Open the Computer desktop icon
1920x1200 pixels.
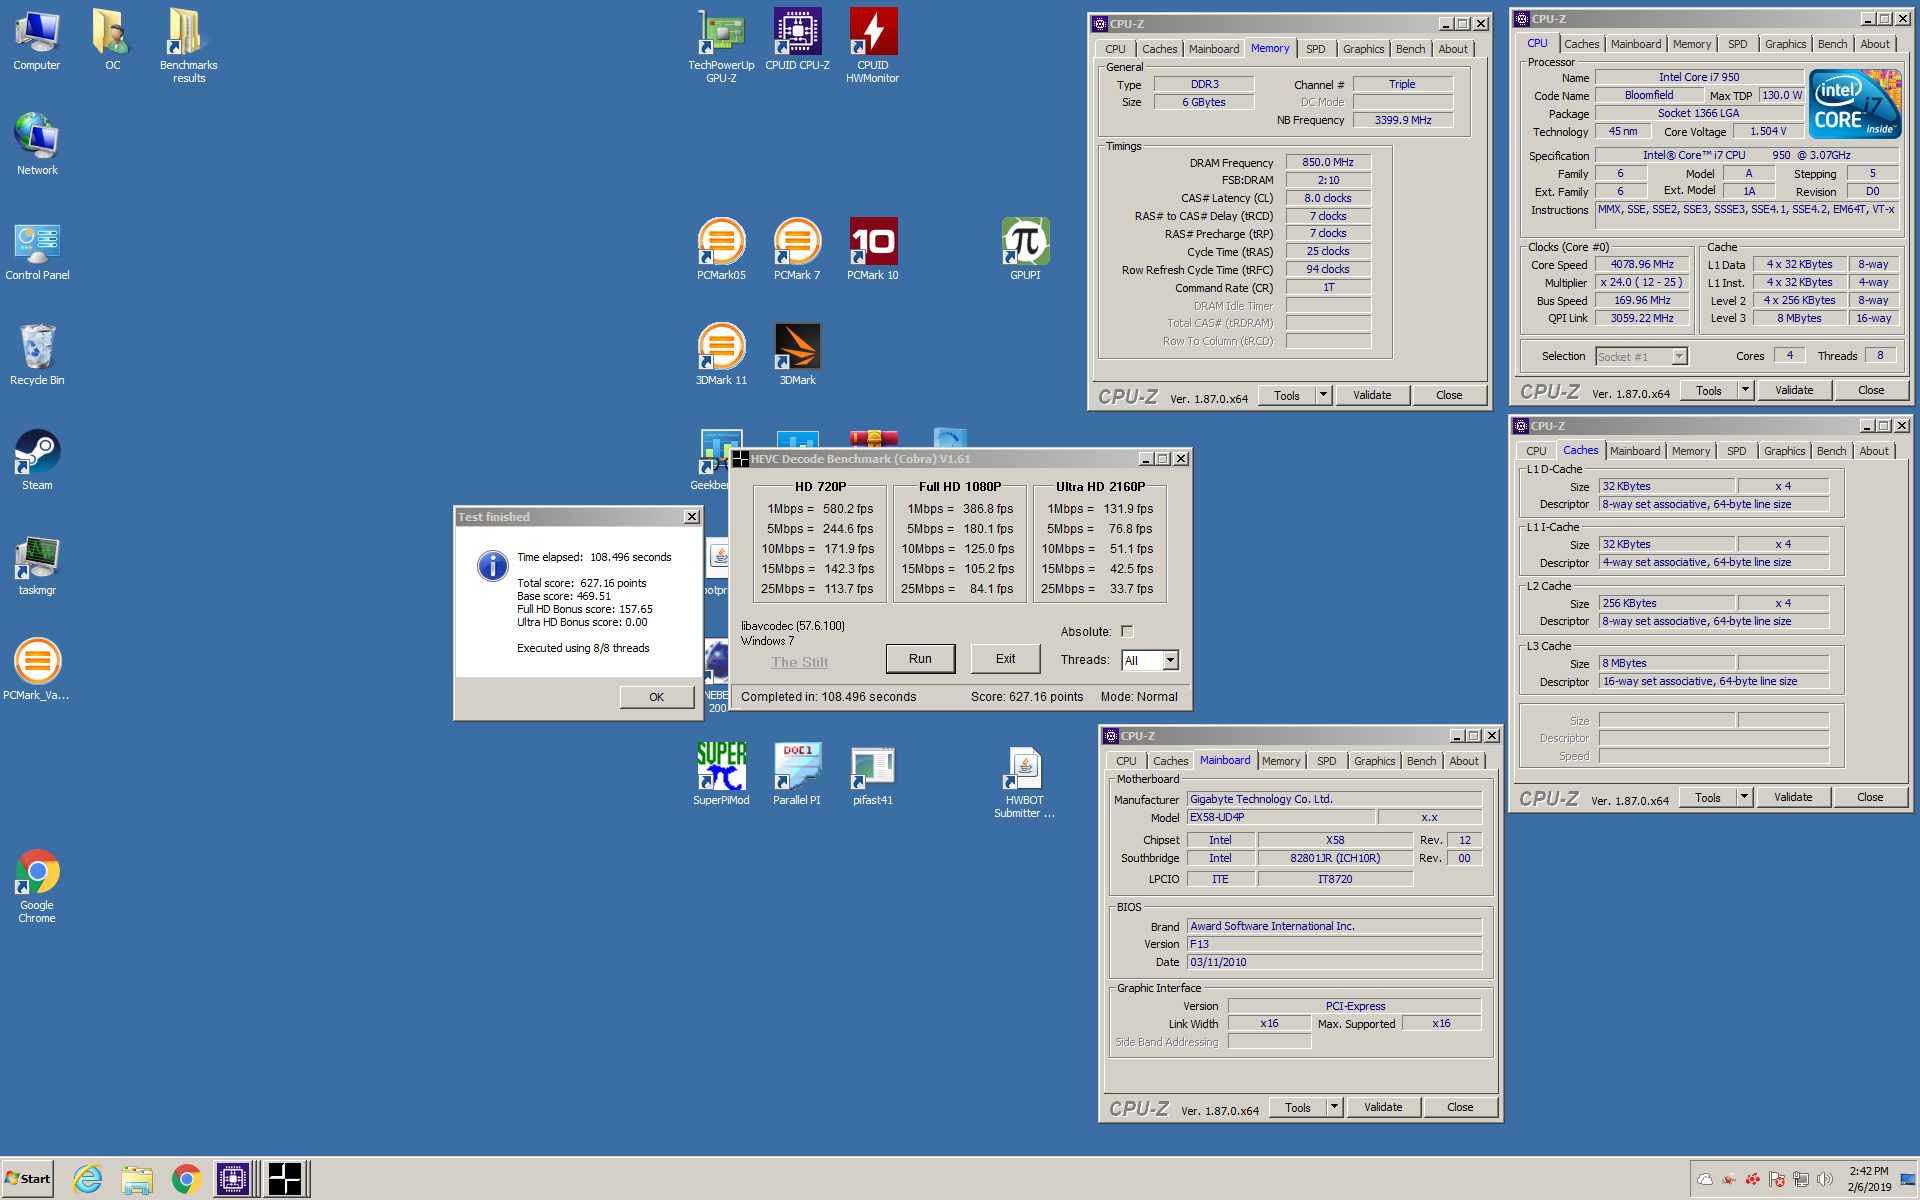pyautogui.click(x=37, y=40)
